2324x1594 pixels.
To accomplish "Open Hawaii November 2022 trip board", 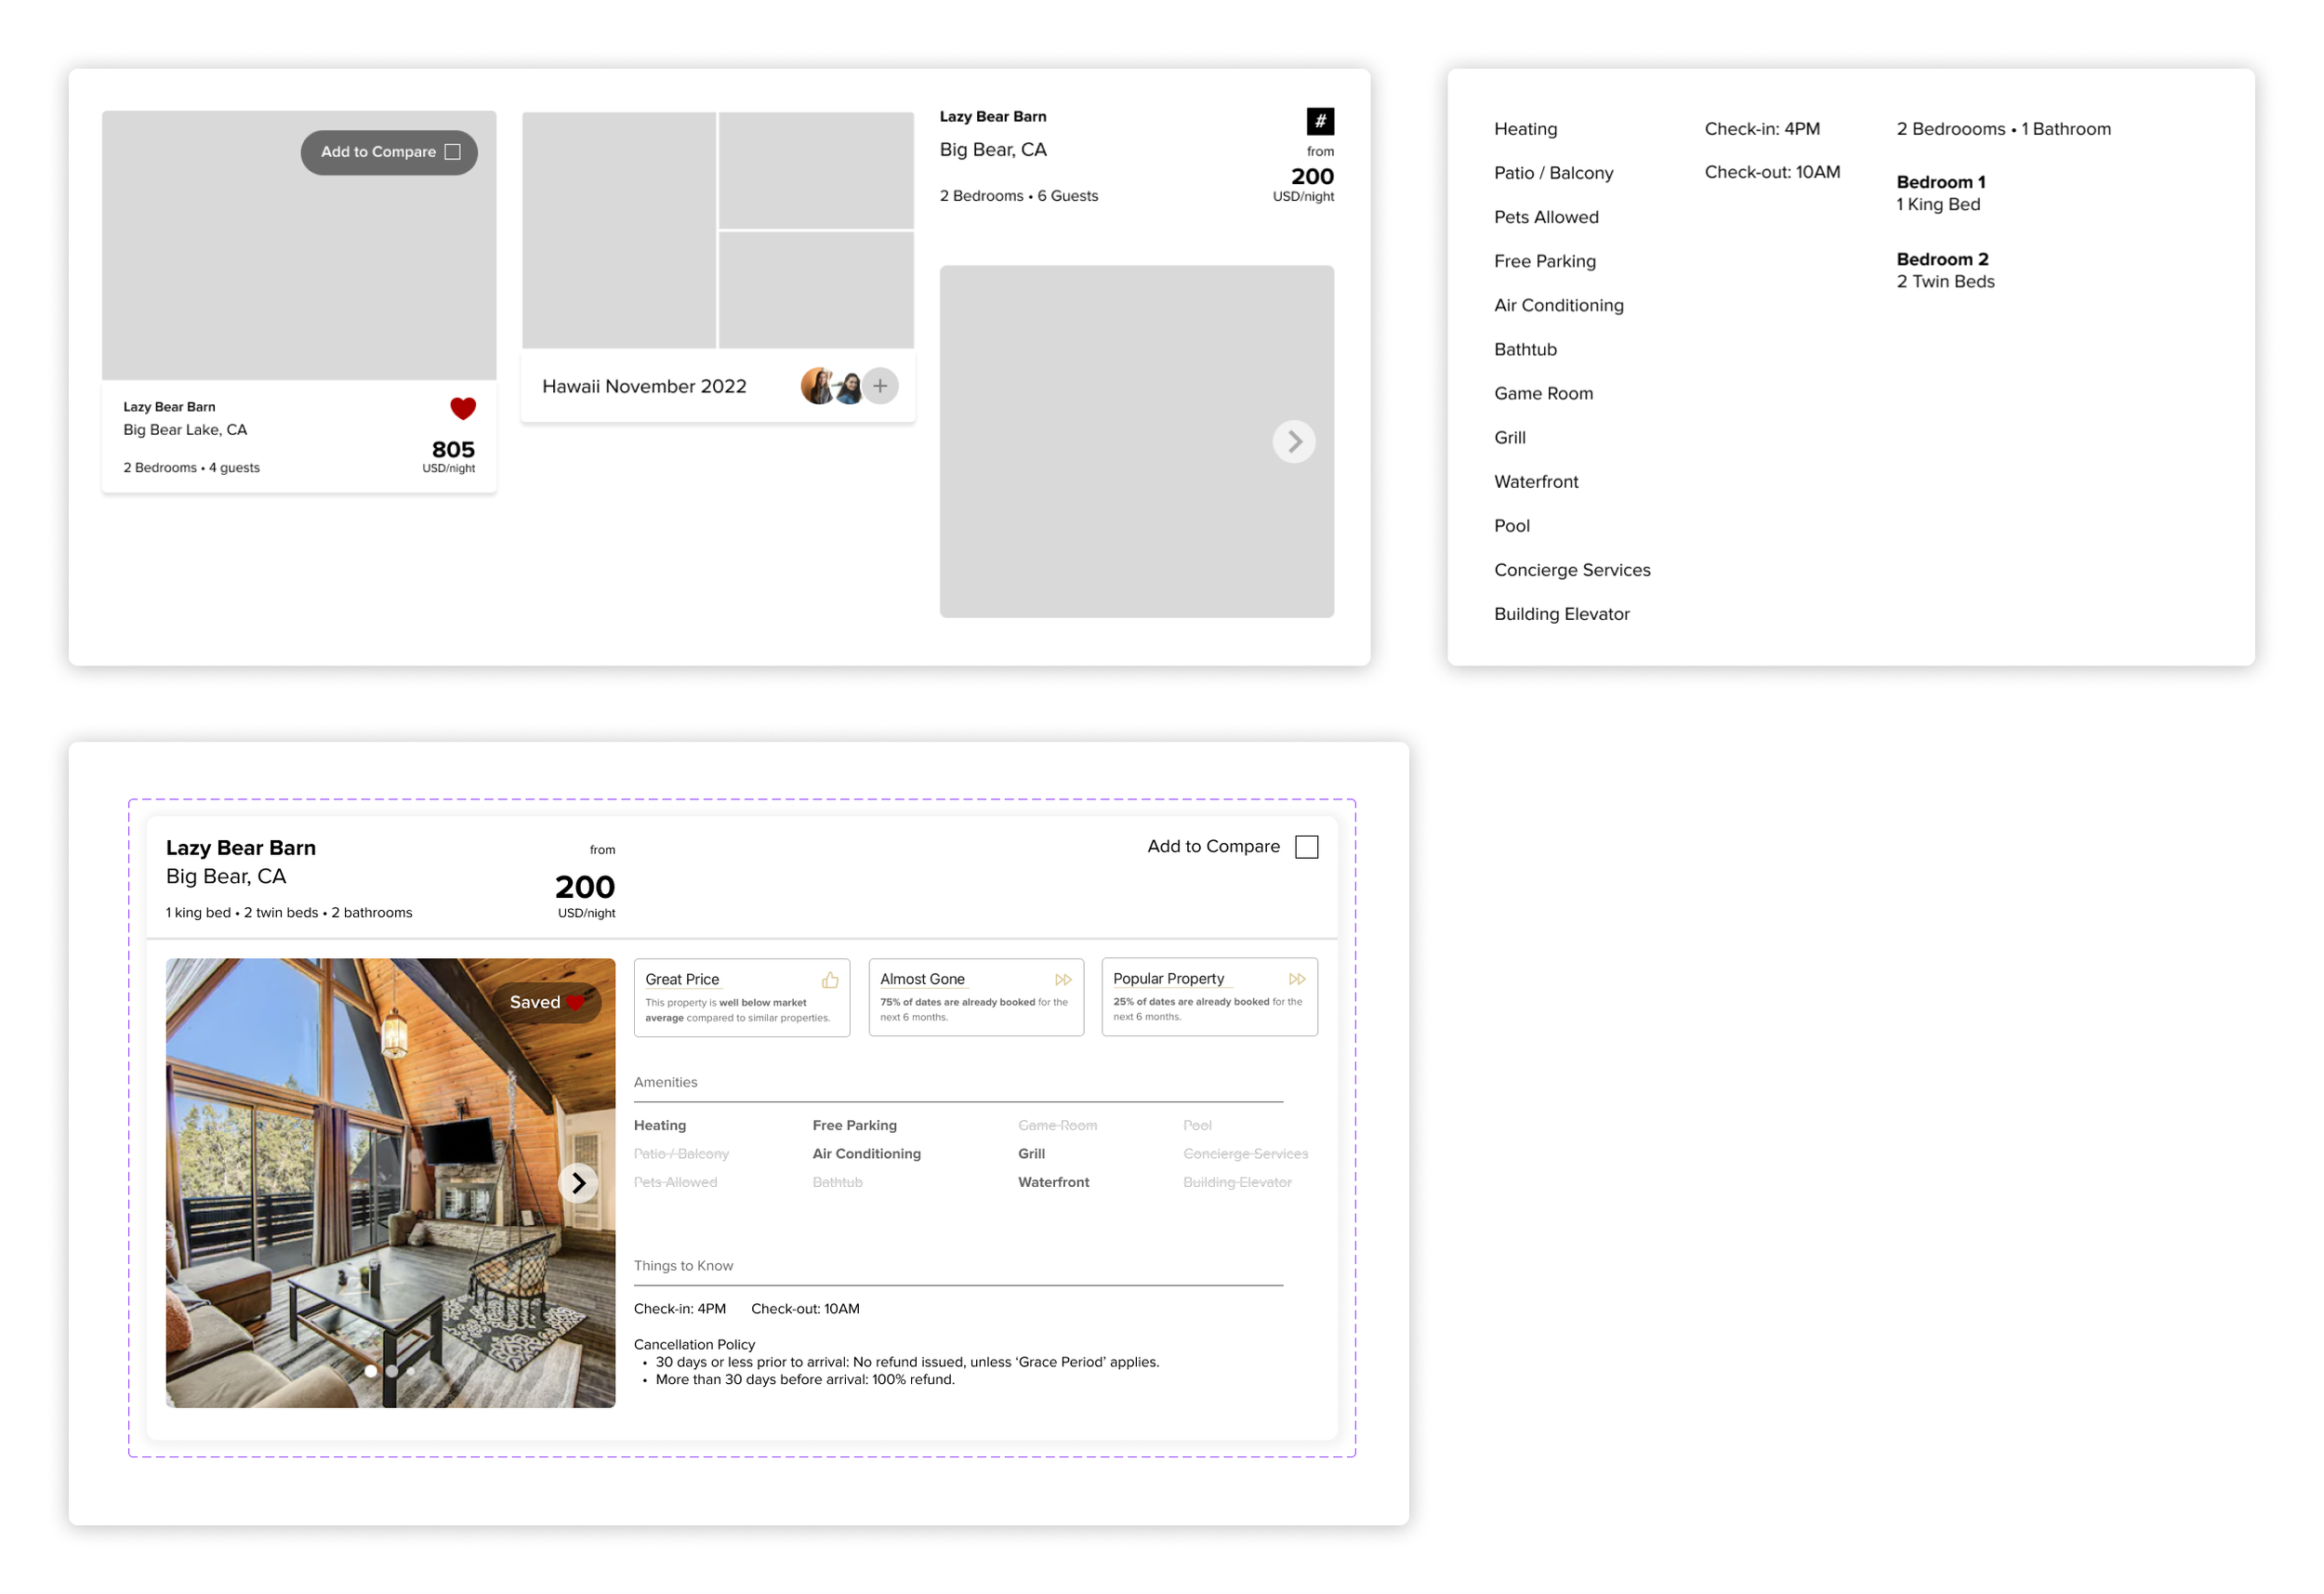I will (644, 386).
